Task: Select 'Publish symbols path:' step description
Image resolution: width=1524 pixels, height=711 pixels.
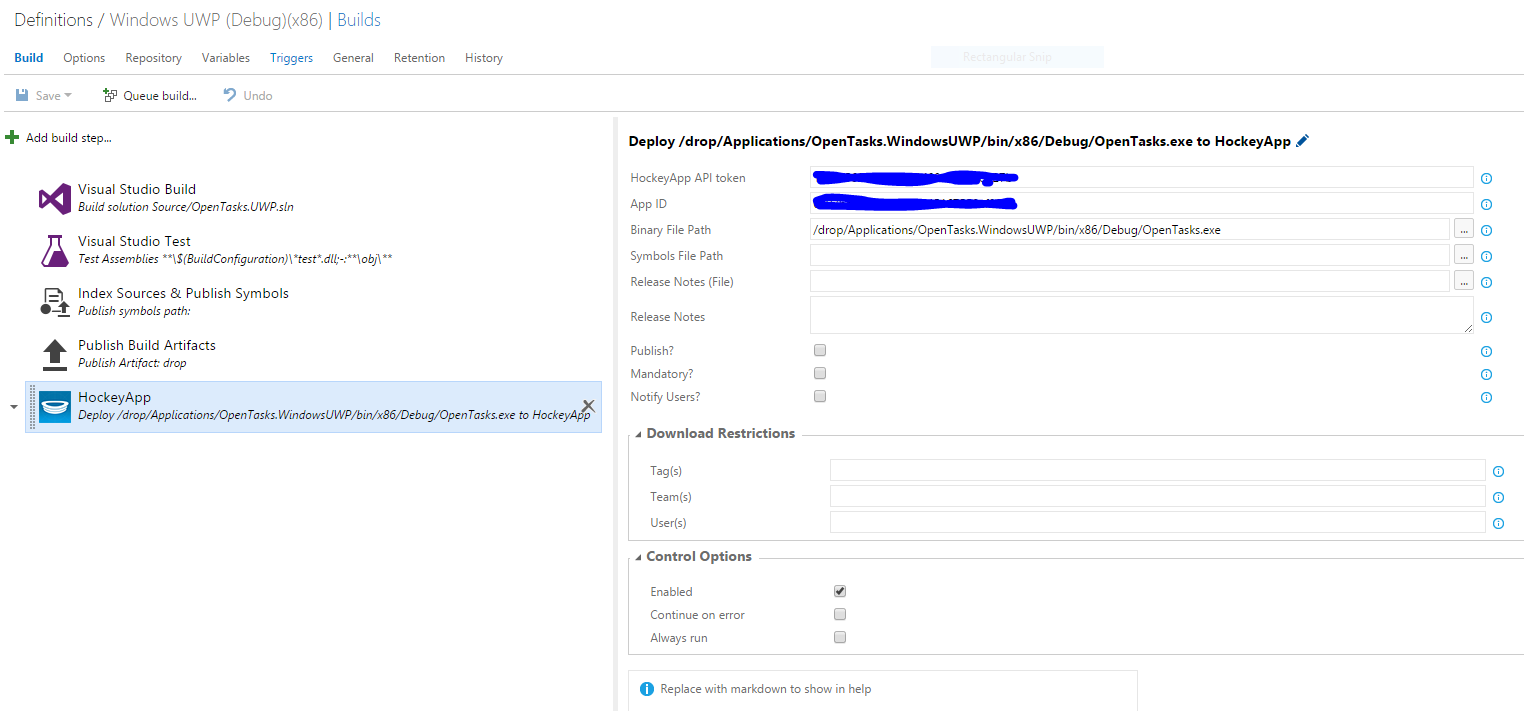Action: click(134, 311)
